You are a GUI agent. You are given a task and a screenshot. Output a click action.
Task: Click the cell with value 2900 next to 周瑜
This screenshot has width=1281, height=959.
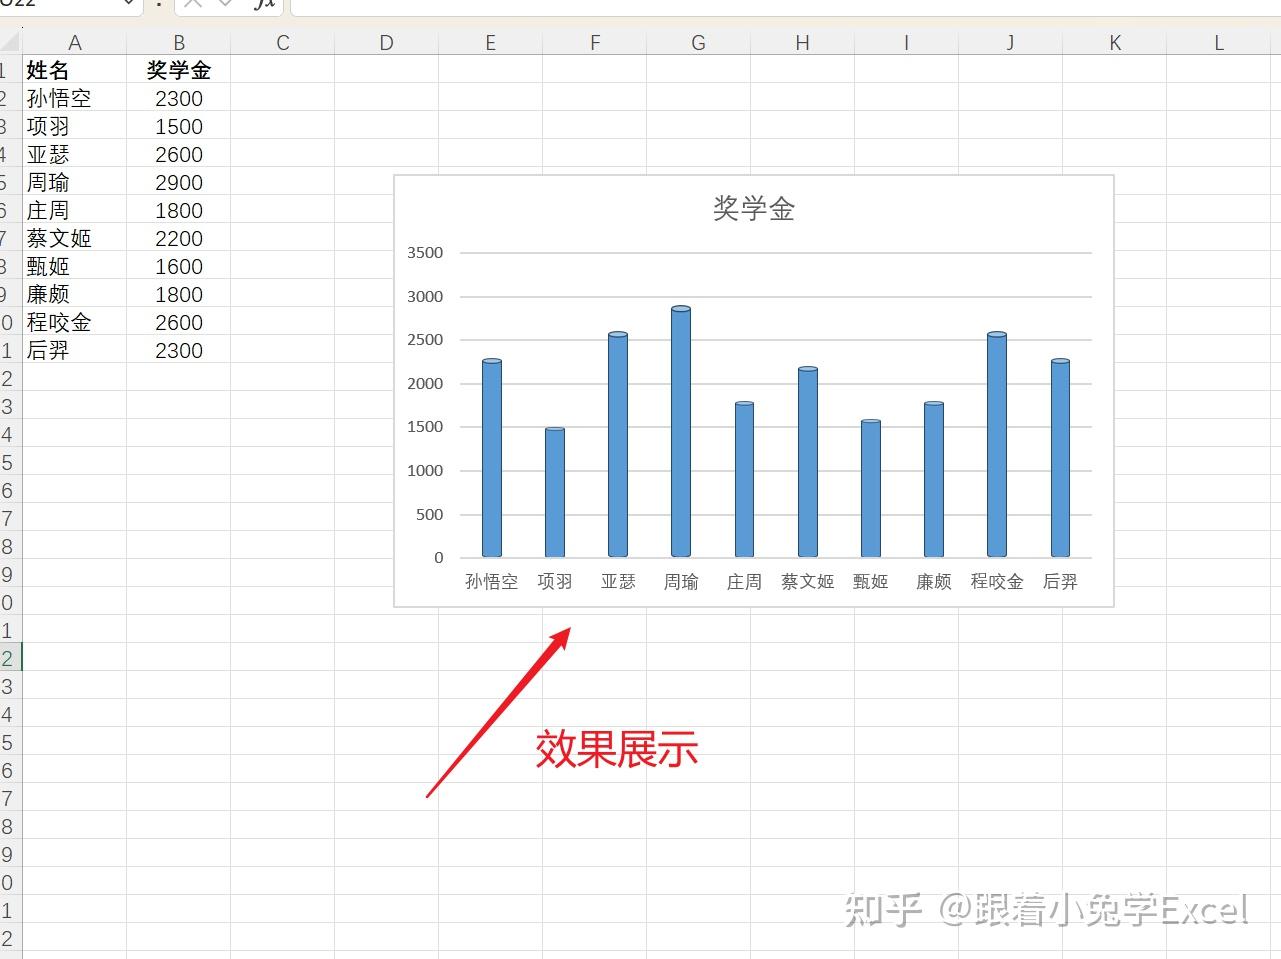[178, 182]
